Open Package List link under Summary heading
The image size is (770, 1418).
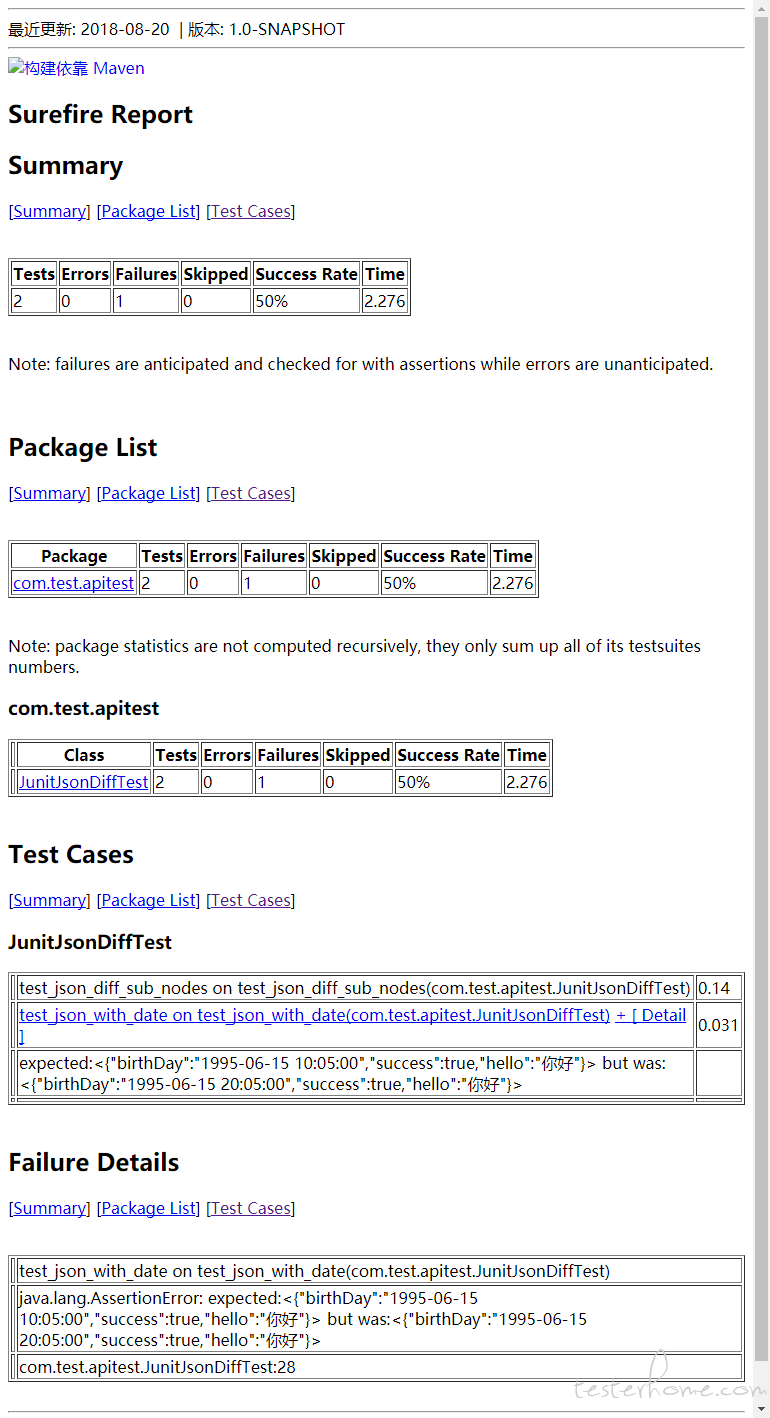149,211
